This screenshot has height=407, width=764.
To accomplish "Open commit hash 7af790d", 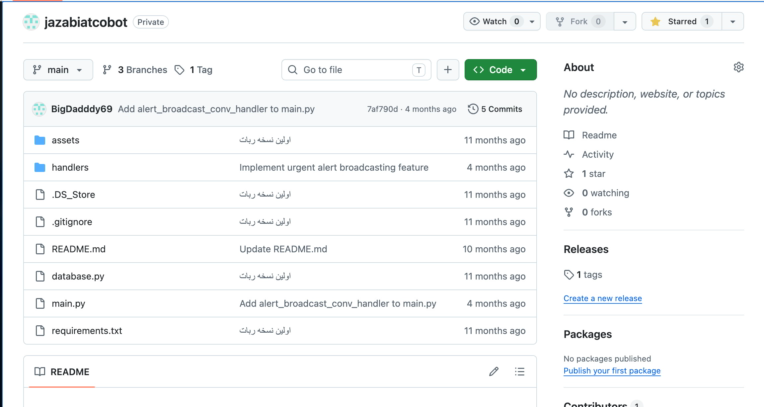I will coord(382,109).
